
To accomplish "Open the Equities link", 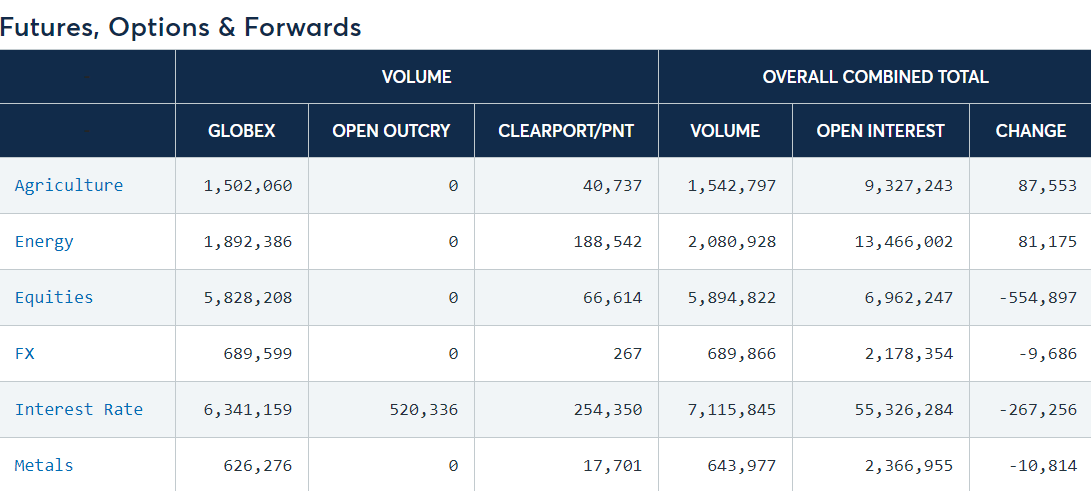I will tap(54, 297).
